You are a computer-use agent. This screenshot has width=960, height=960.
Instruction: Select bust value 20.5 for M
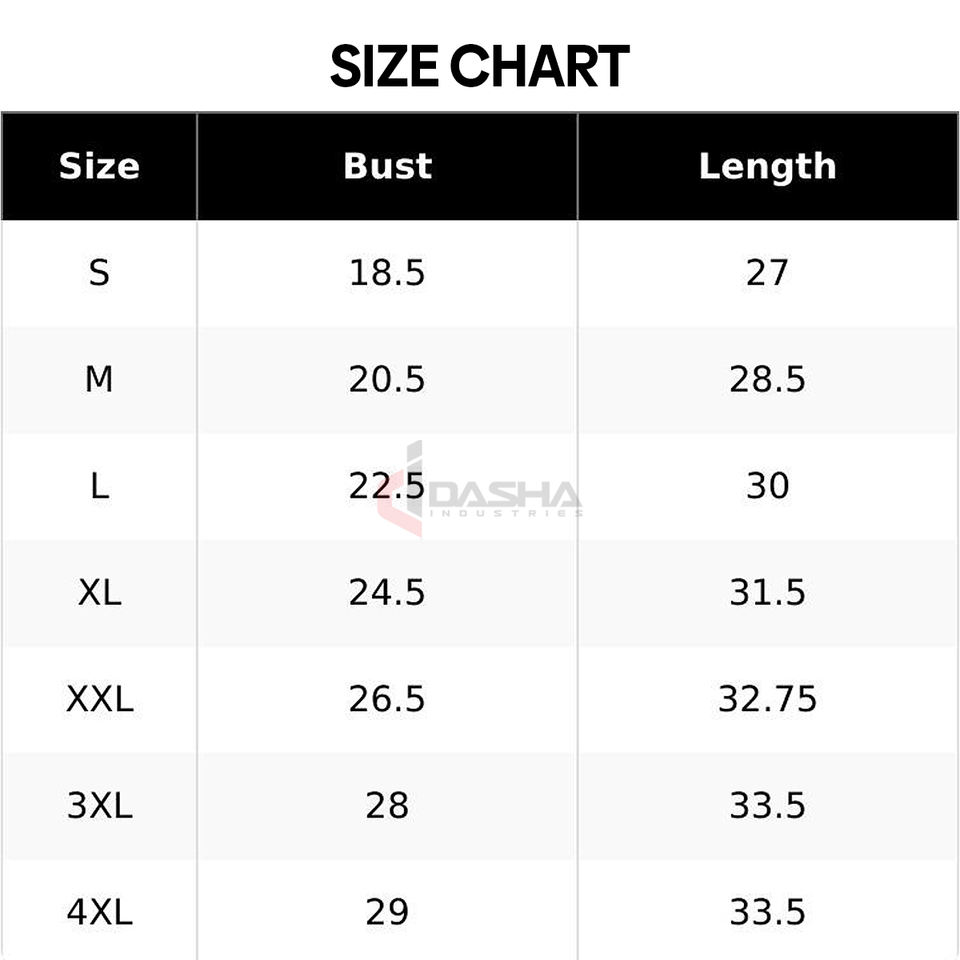click(x=387, y=380)
